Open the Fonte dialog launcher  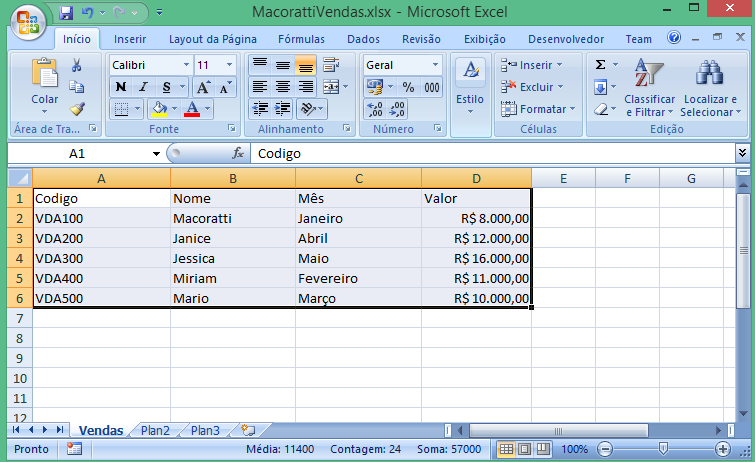[x=232, y=128]
